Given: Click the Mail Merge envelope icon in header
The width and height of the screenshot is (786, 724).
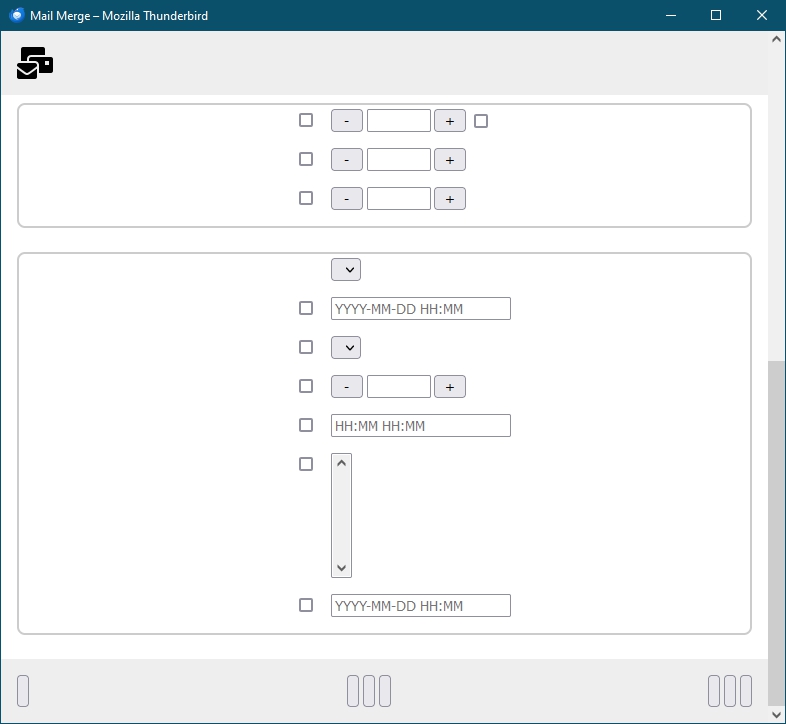Looking at the screenshot, I should coord(35,63).
